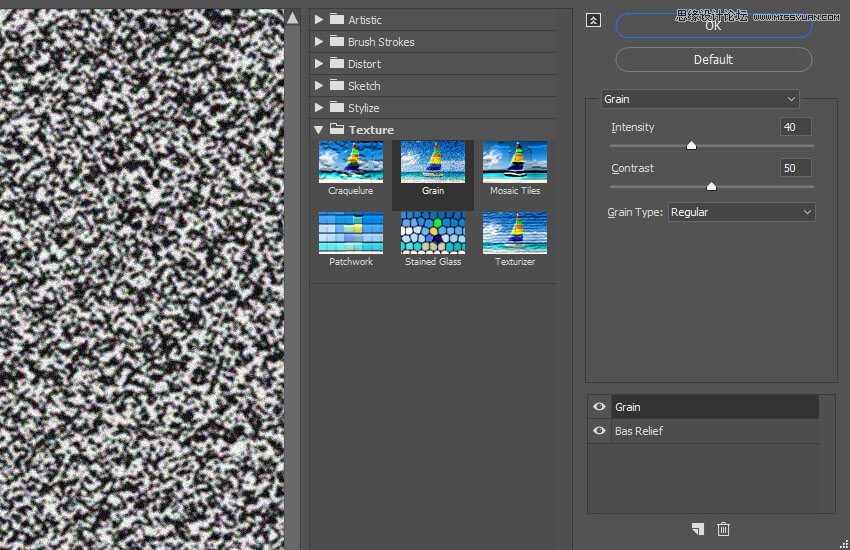Hide the Grain effect layer

[x=599, y=407]
